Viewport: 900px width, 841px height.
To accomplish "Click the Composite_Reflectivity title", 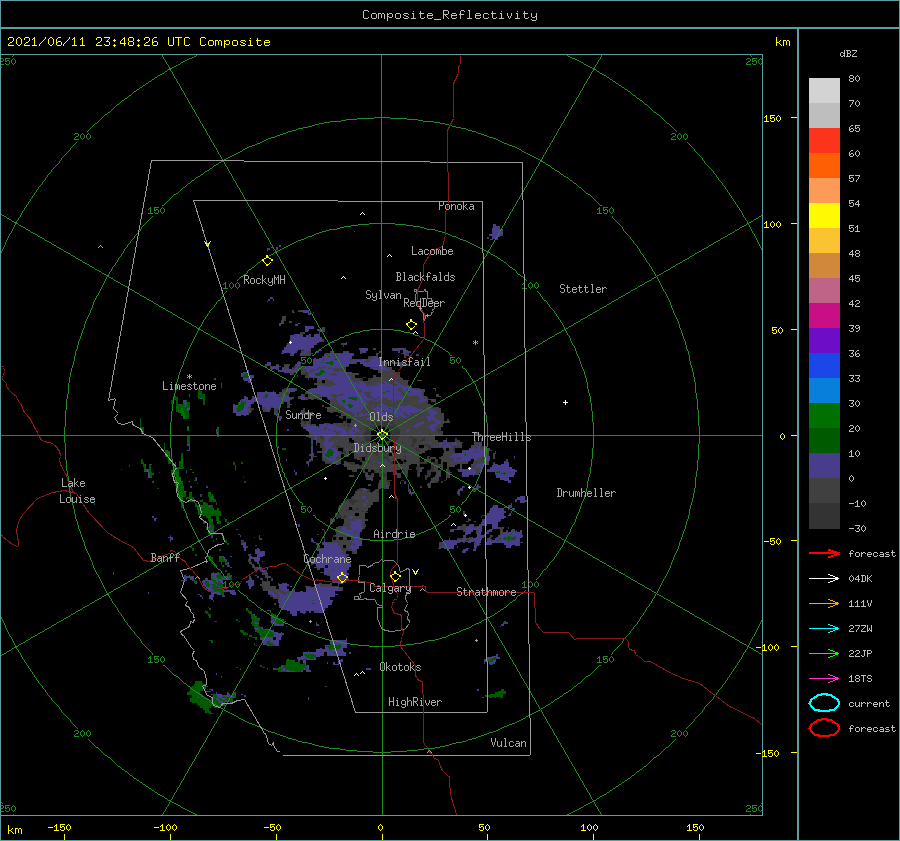I will pyautogui.click(x=450, y=15).
